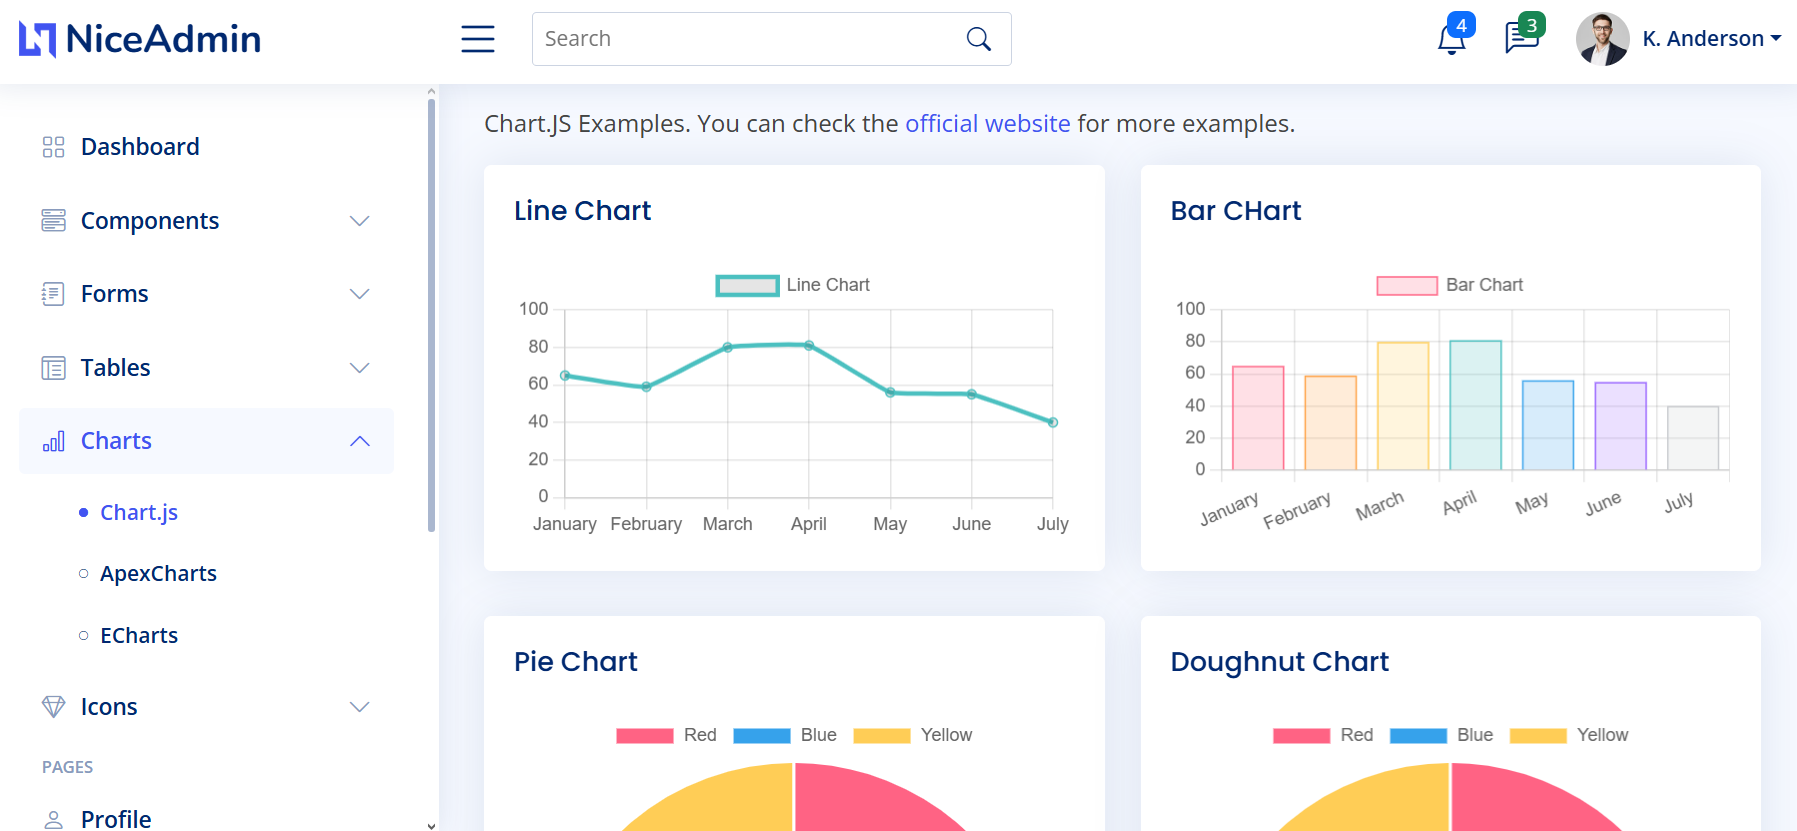The width and height of the screenshot is (1797, 831).
Task: Open the notifications bell icon
Action: 1451,39
